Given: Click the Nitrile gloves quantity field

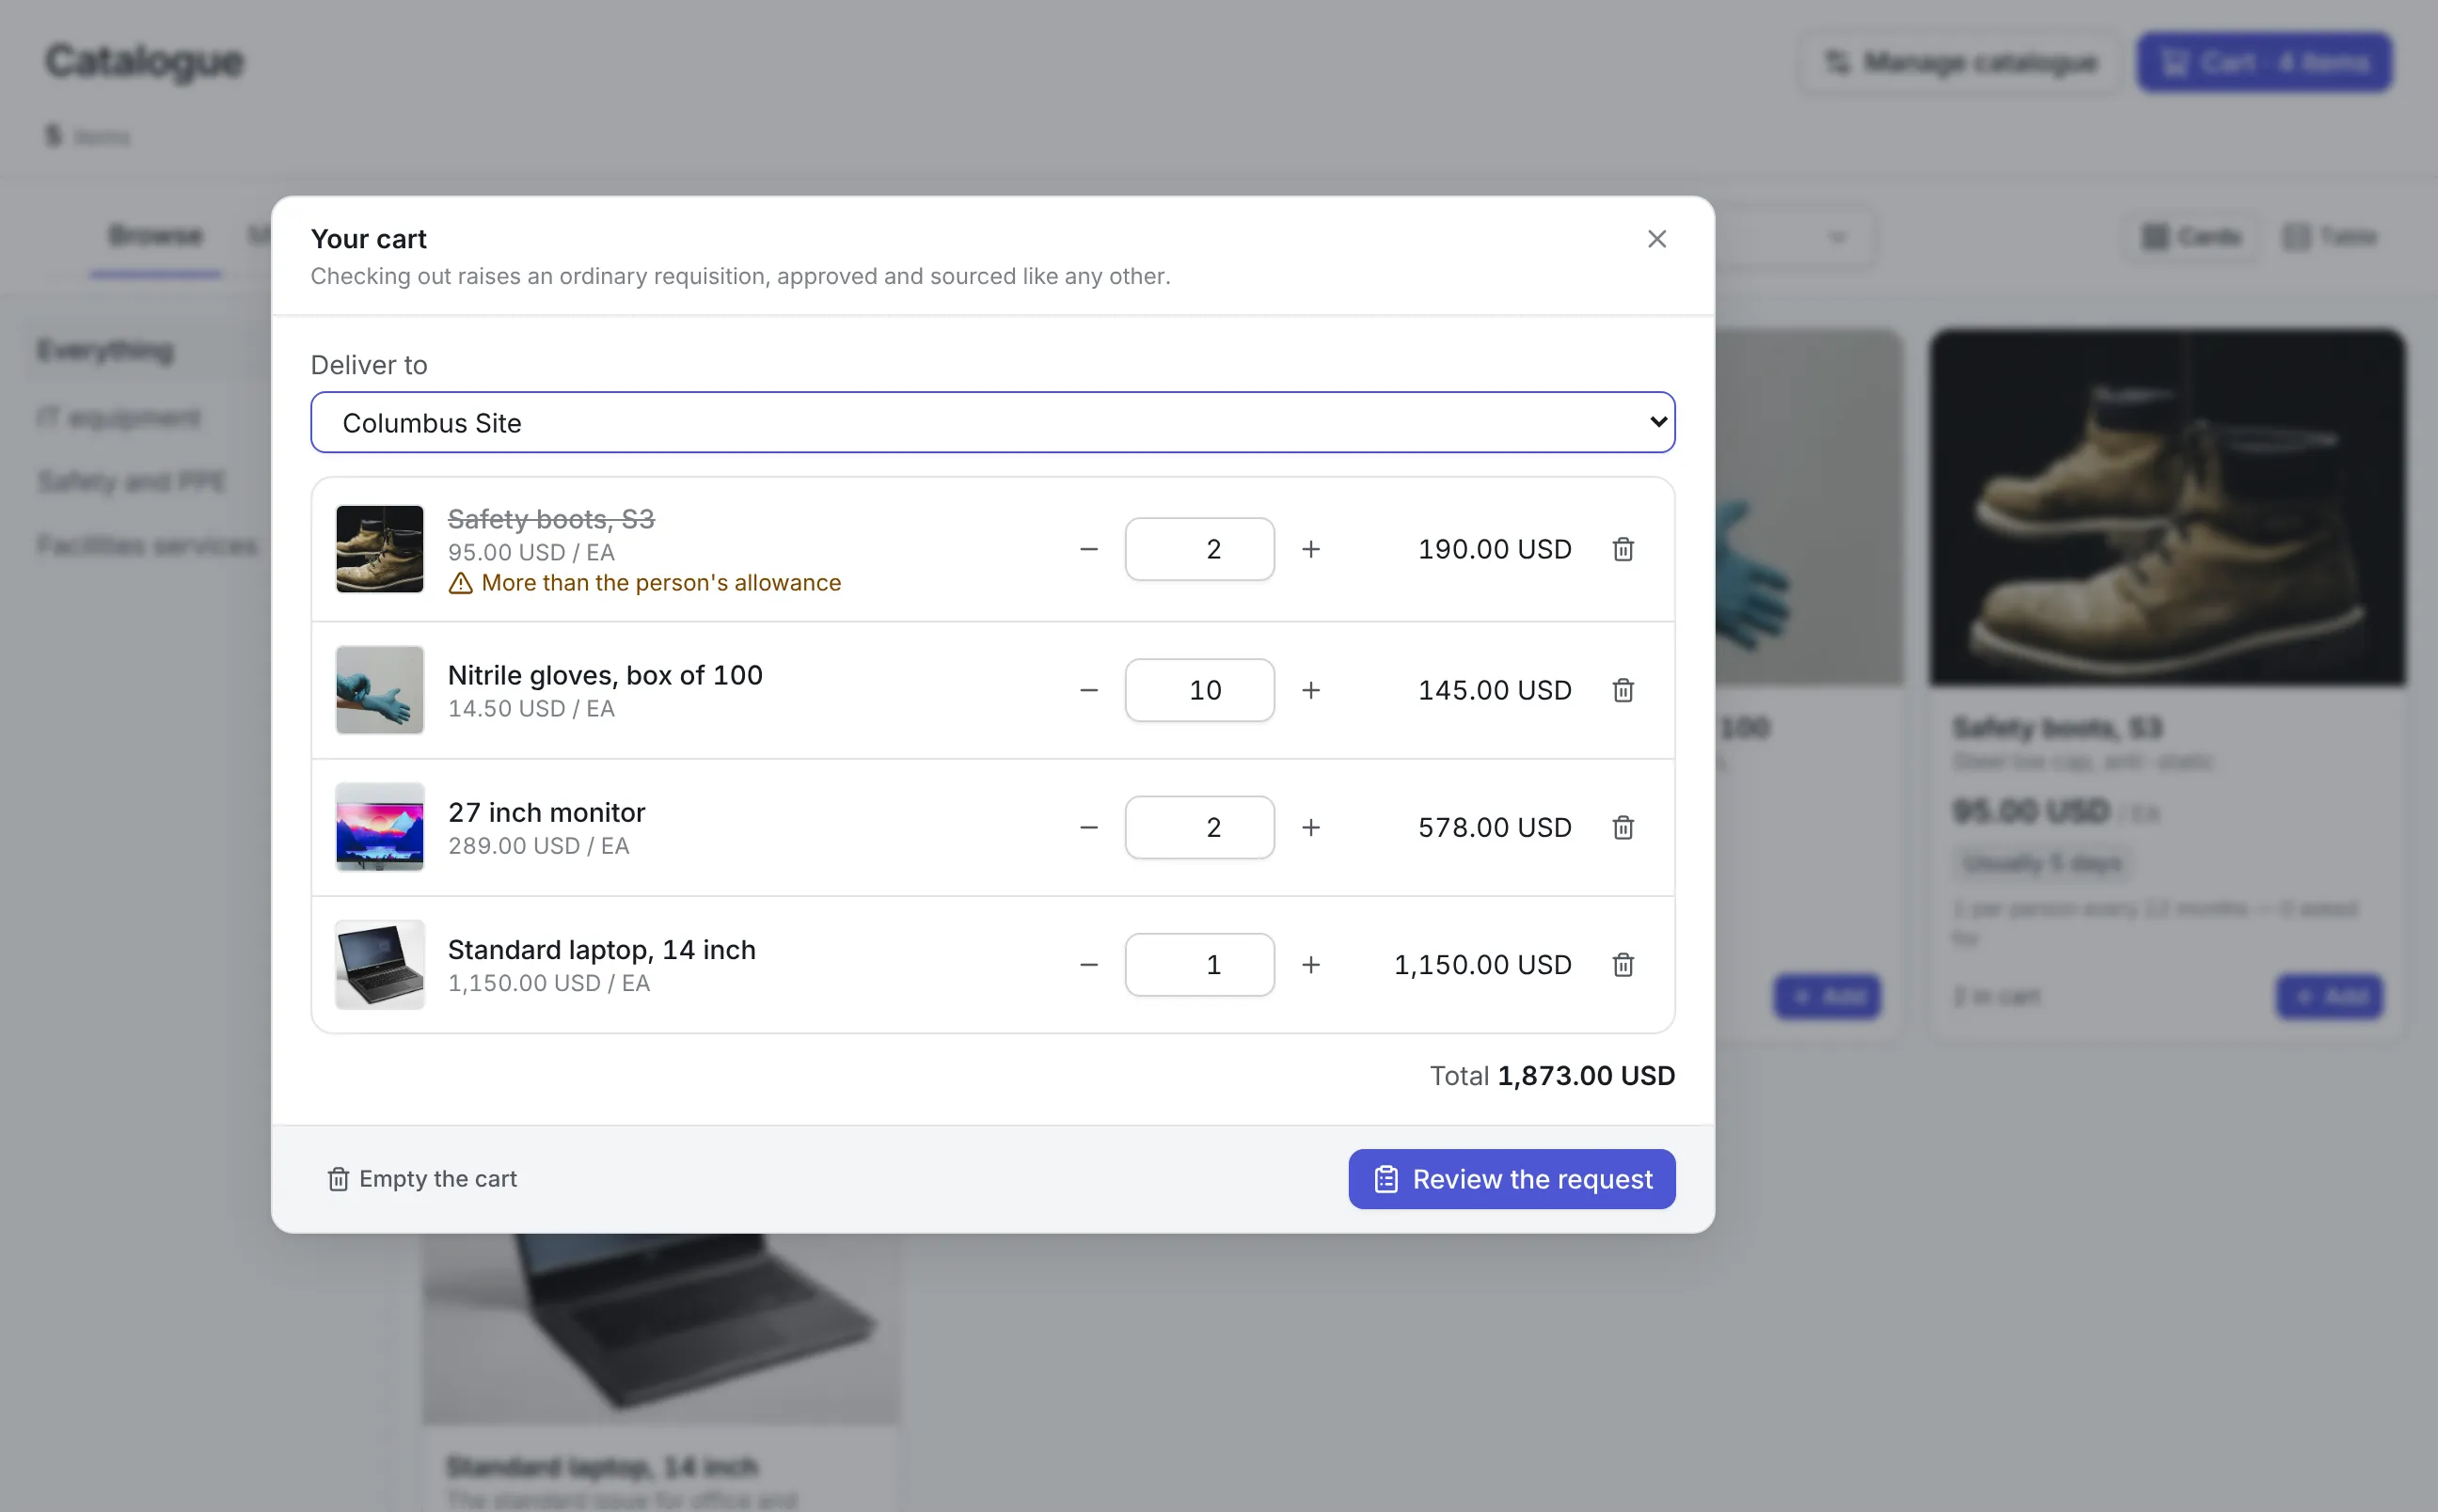Looking at the screenshot, I should 1199,690.
